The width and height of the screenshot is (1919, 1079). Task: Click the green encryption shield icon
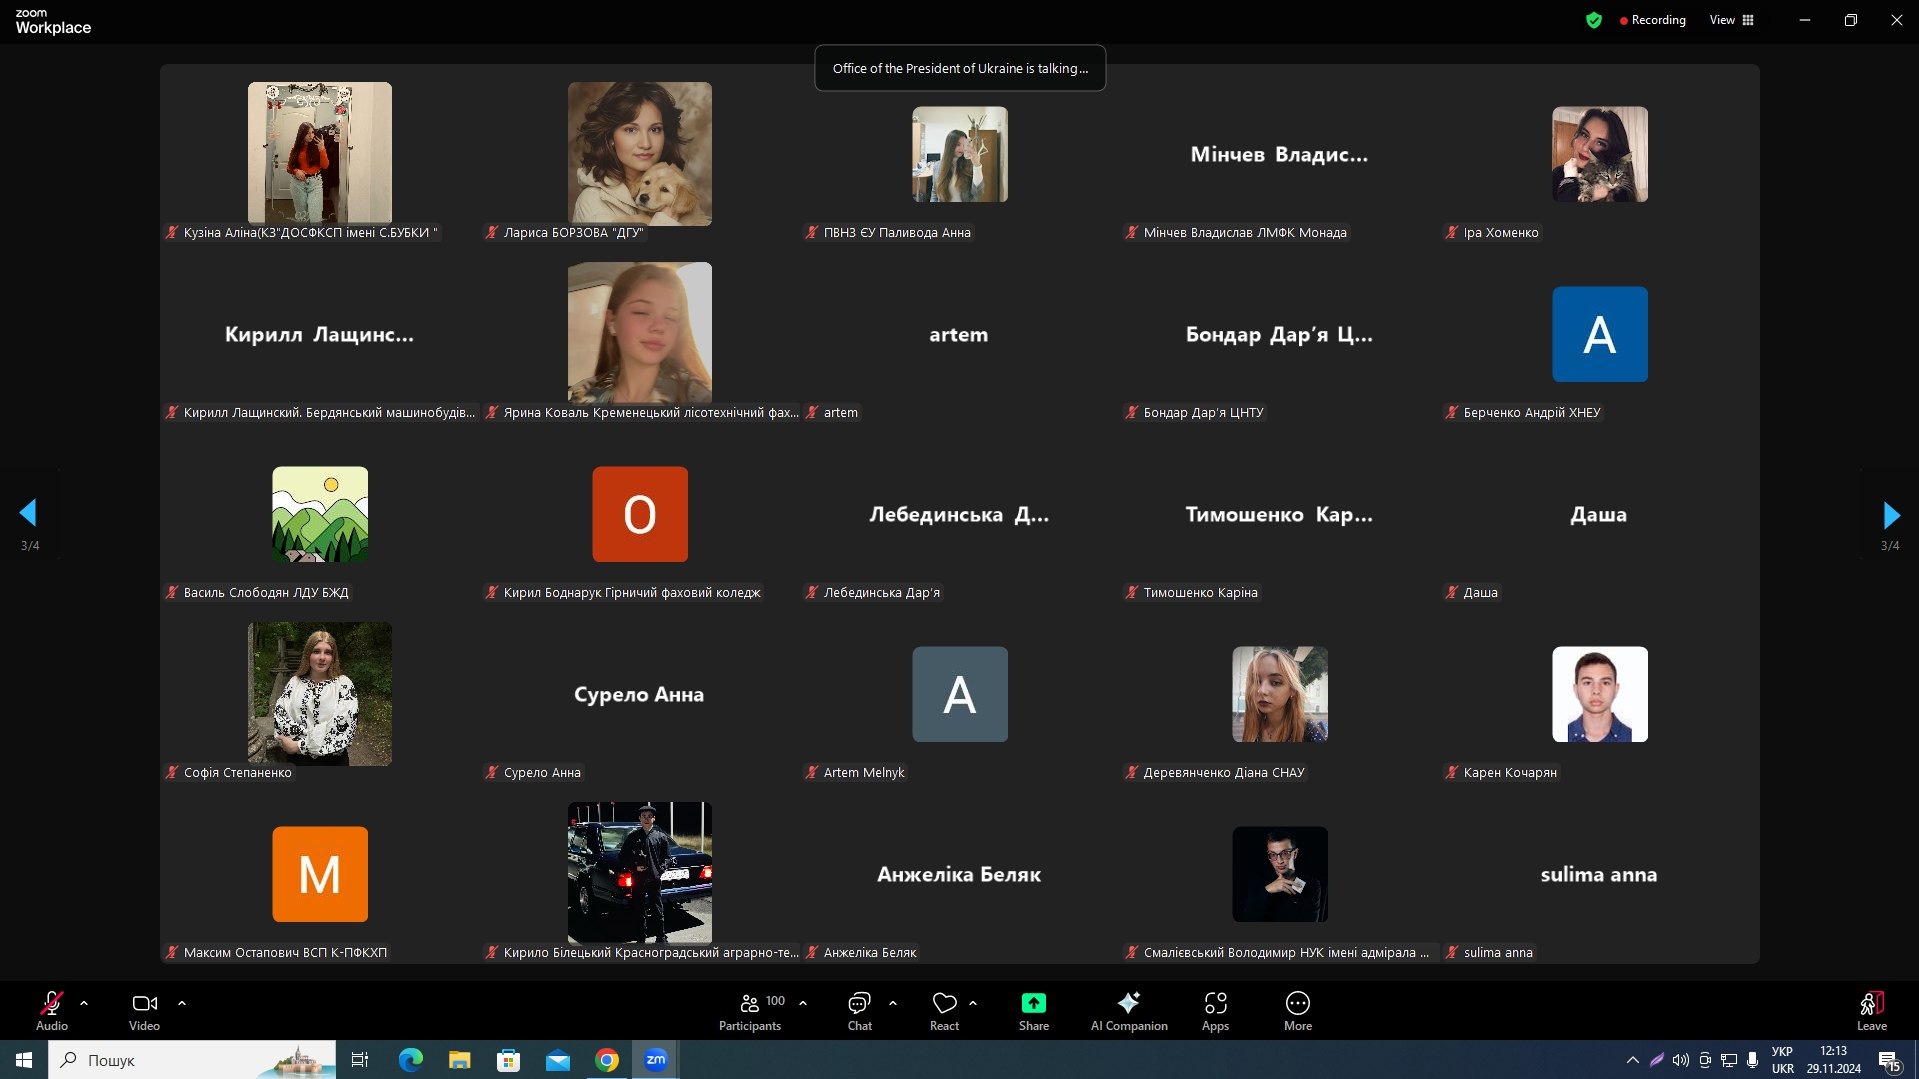(x=1594, y=20)
